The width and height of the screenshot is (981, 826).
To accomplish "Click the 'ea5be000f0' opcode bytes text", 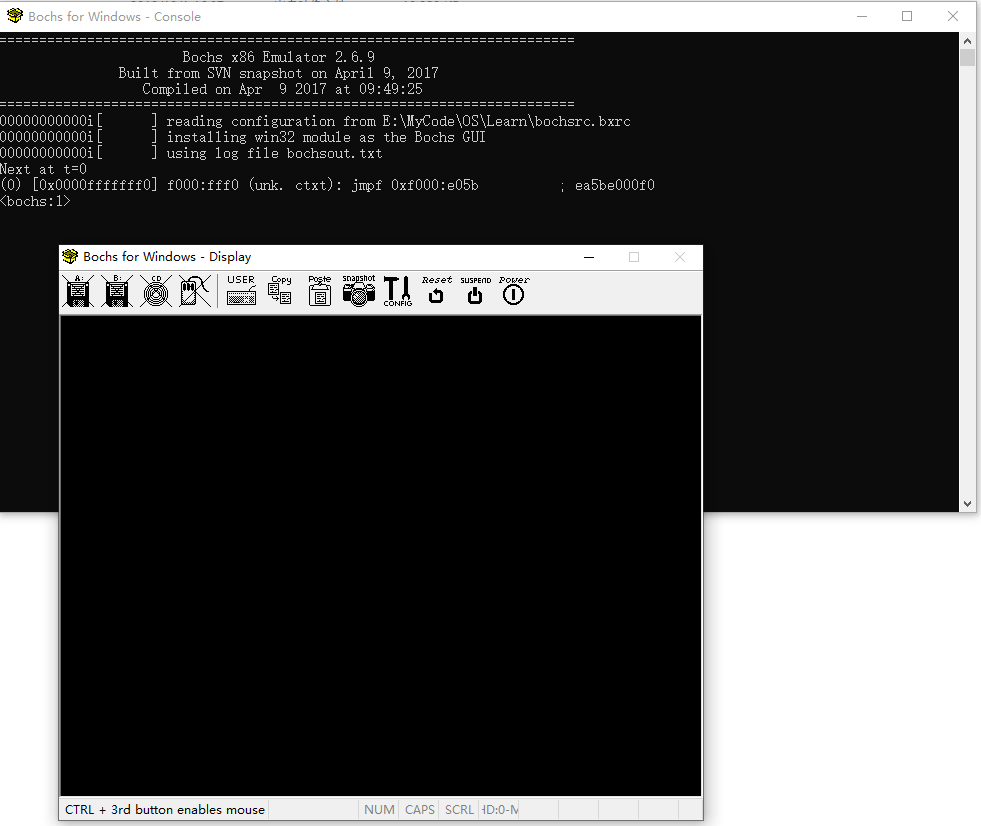I will click(x=614, y=185).
